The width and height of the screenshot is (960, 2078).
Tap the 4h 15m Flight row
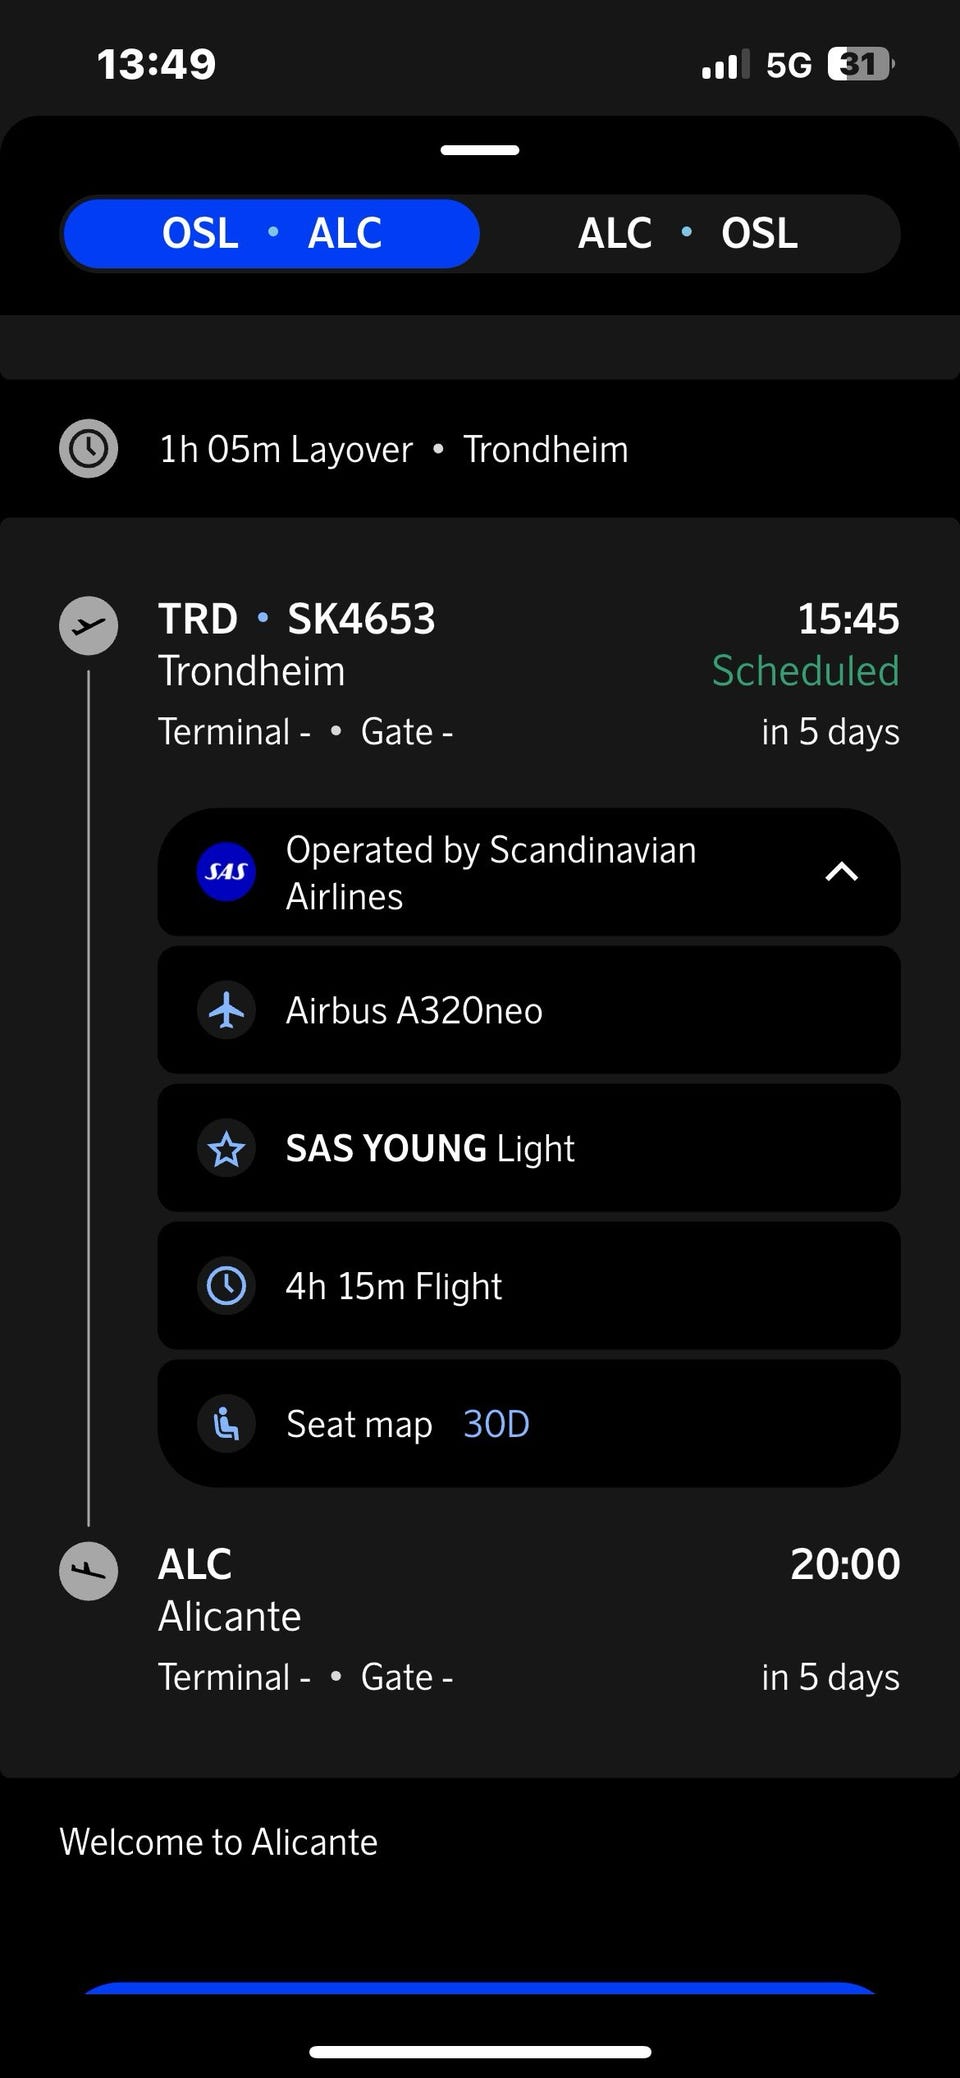tap(529, 1286)
